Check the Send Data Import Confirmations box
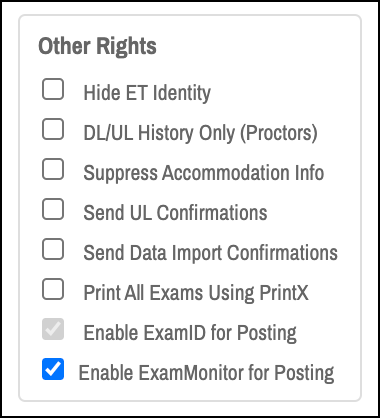The width and height of the screenshot is (380, 418). pyautogui.click(x=53, y=249)
